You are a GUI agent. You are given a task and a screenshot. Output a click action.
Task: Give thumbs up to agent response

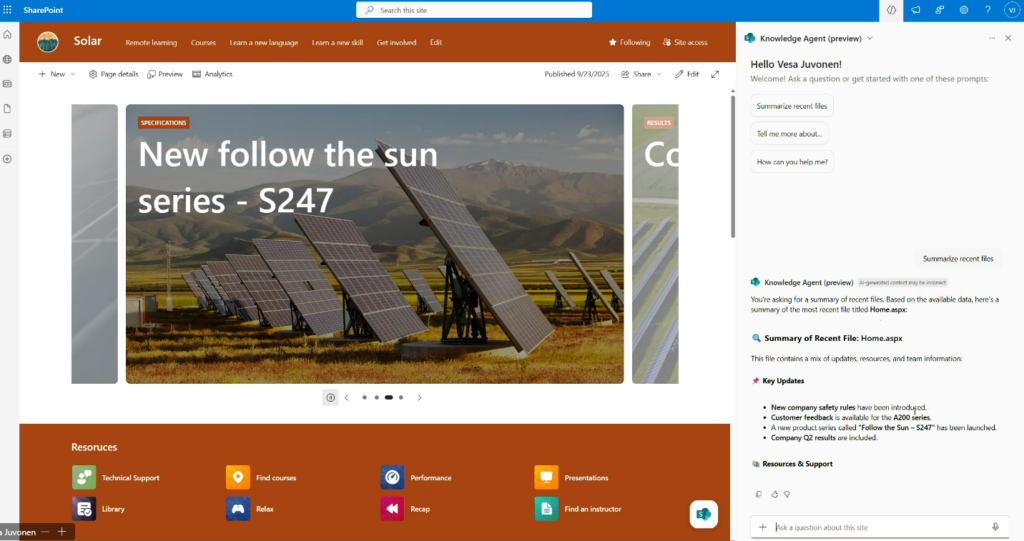click(775, 495)
